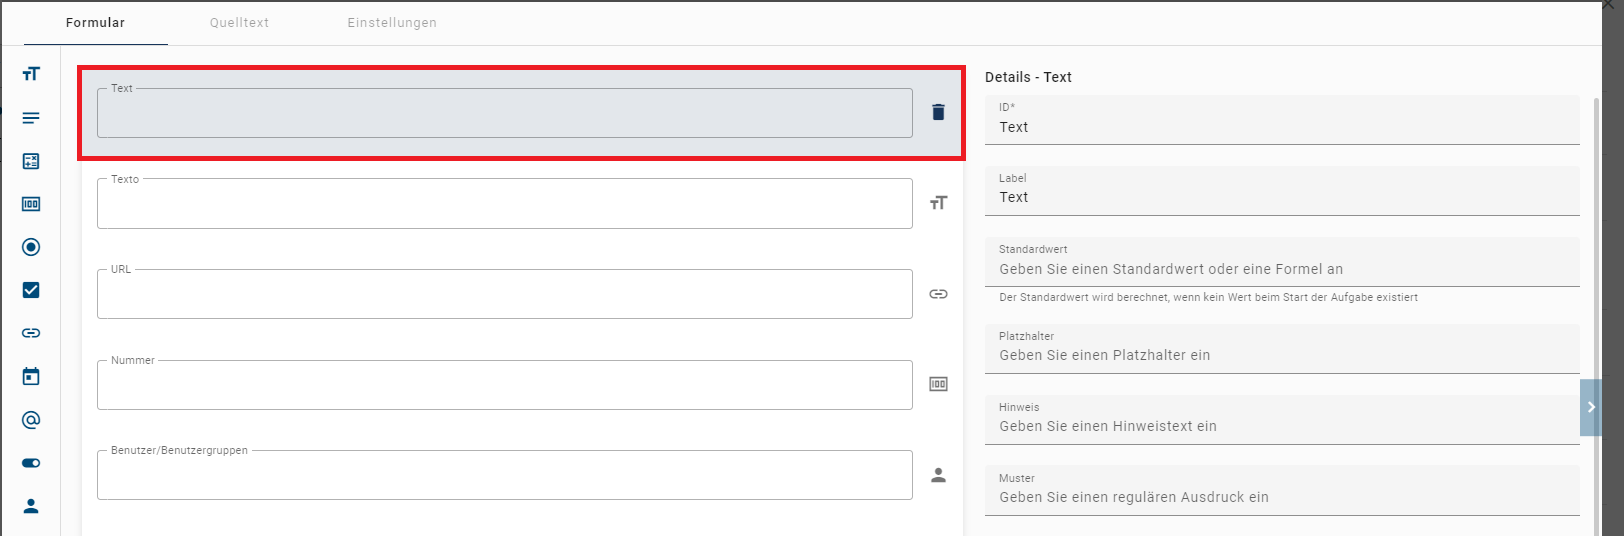This screenshot has width=1624, height=536.
Task: Open the Einstellungen tab
Action: point(392,22)
